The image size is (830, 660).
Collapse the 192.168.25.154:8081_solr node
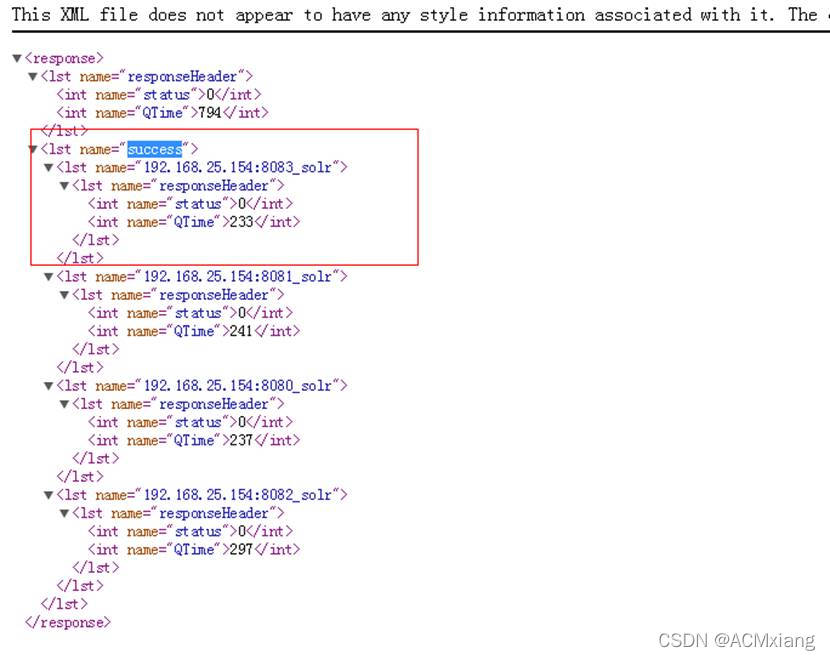49,277
